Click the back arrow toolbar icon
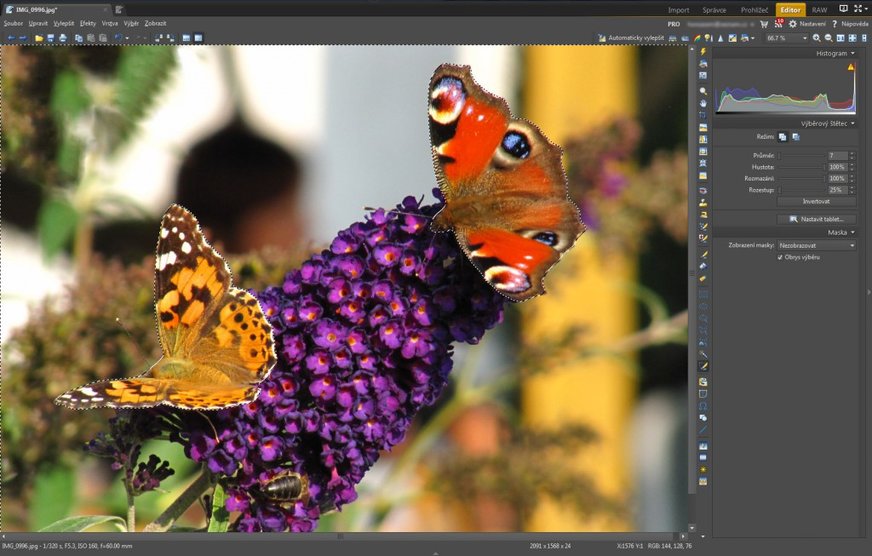Viewport: 872px width, 556px height. (10, 38)
